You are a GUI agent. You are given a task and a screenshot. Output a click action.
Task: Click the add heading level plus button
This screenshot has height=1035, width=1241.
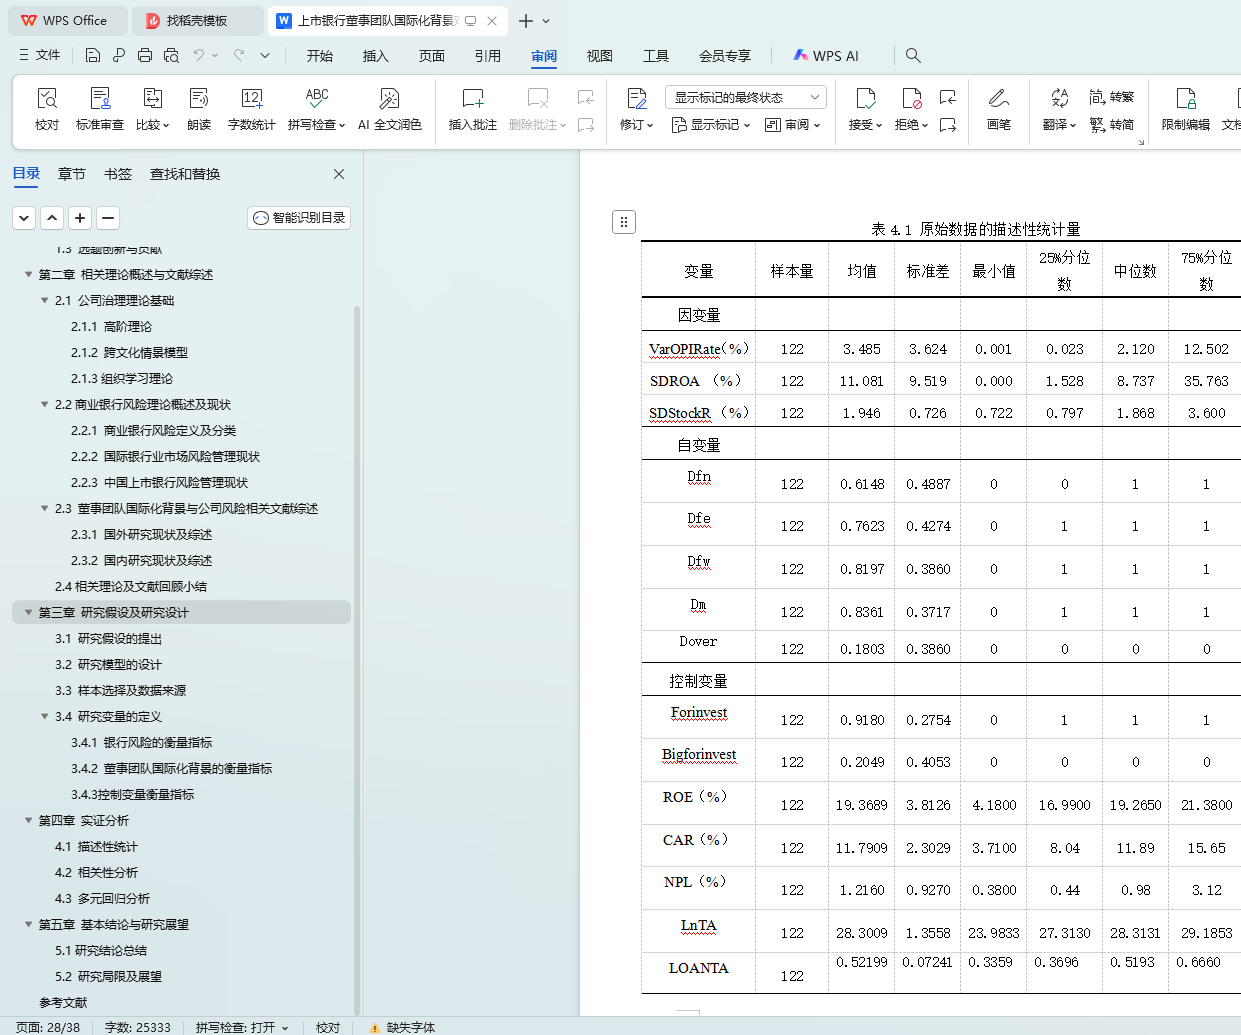[x=80, y=217]
